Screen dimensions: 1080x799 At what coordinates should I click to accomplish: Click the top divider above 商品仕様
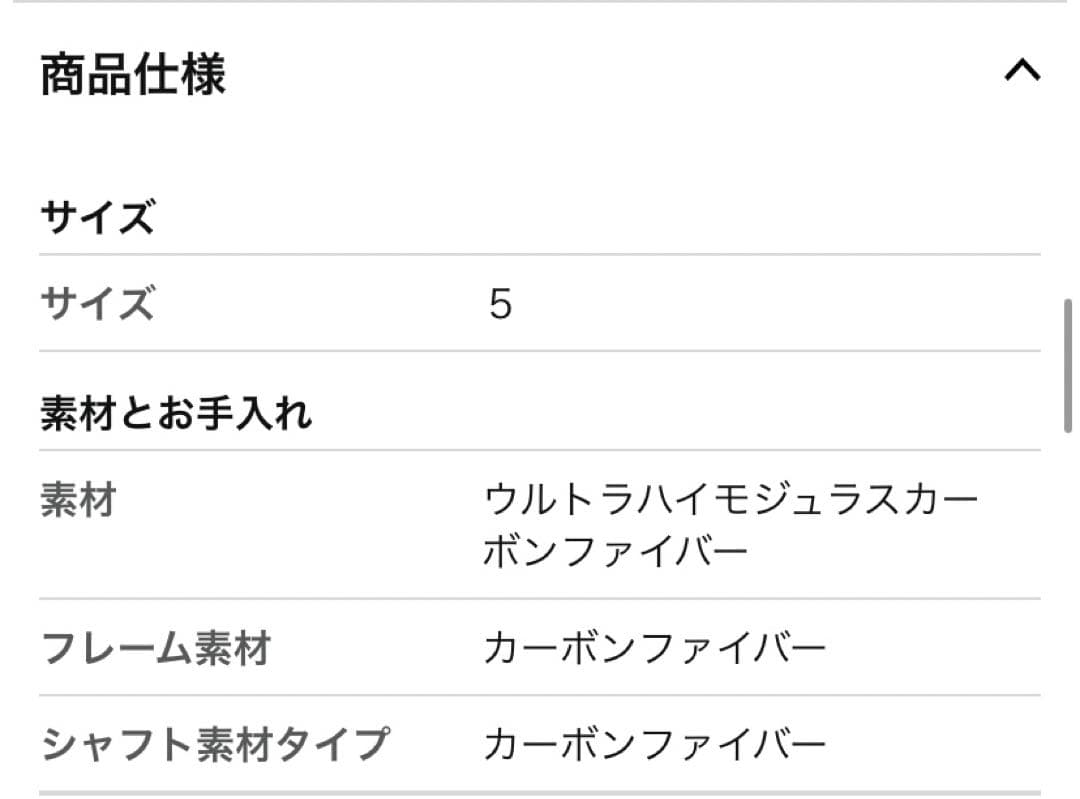tap(540, 2)
